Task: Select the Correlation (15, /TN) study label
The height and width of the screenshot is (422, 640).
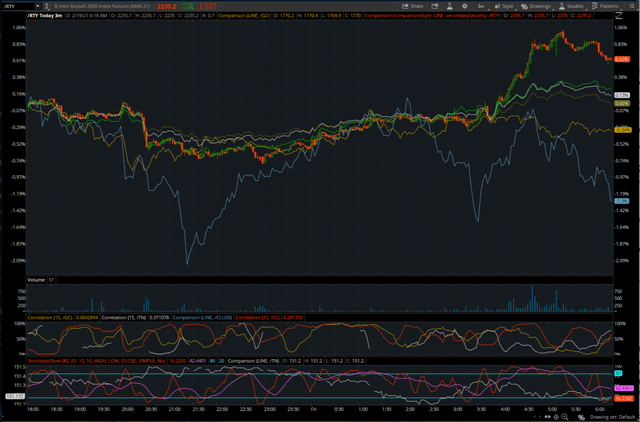Action: click(x=124, y=318)
